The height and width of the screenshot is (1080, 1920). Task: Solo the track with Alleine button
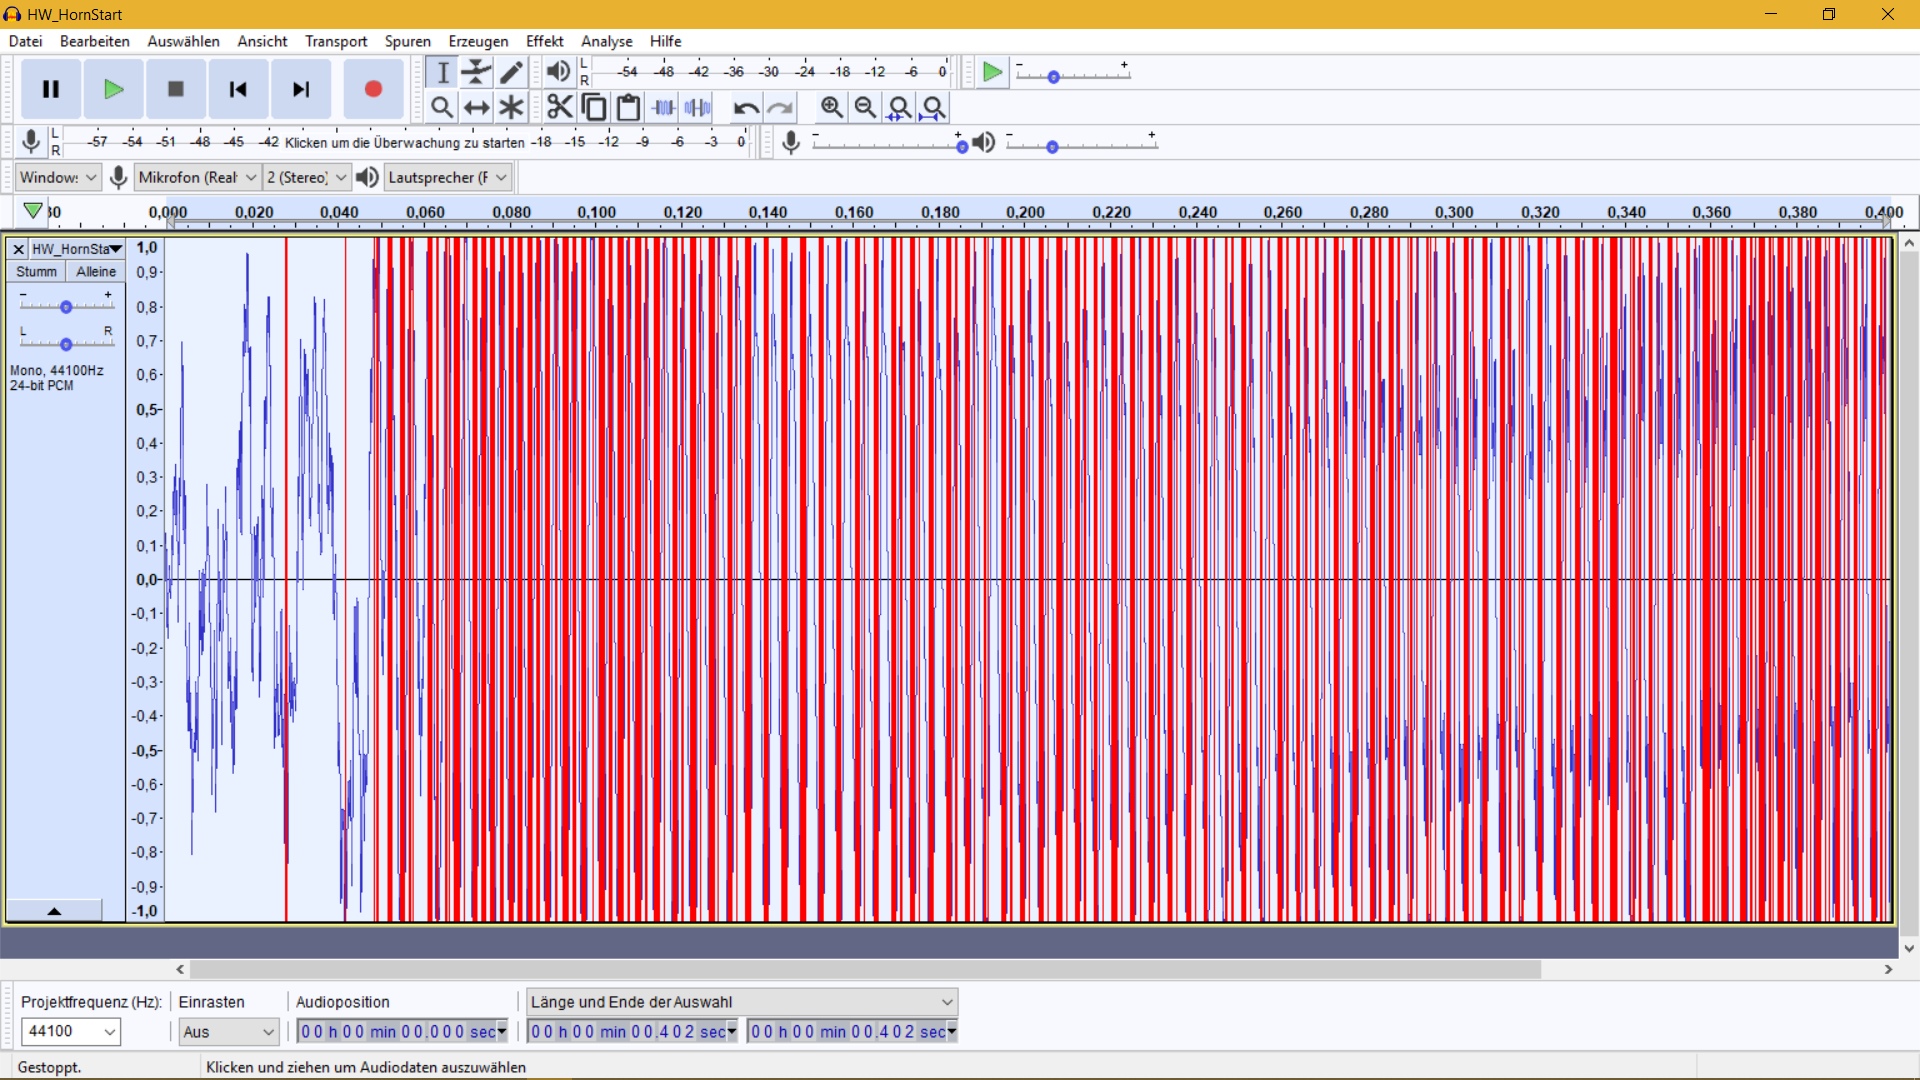point(96,272)
